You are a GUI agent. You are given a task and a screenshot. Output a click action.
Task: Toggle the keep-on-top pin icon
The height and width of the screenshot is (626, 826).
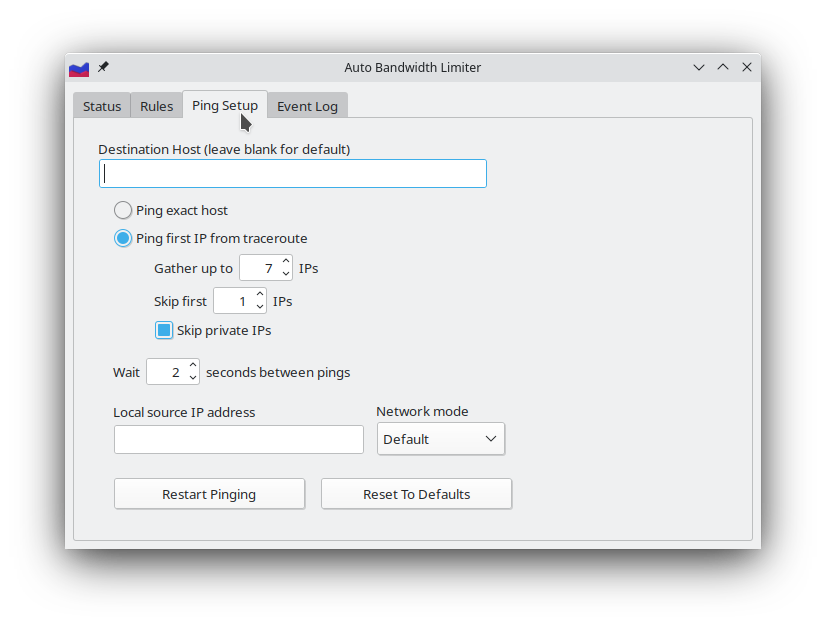[x=102, y=67]
